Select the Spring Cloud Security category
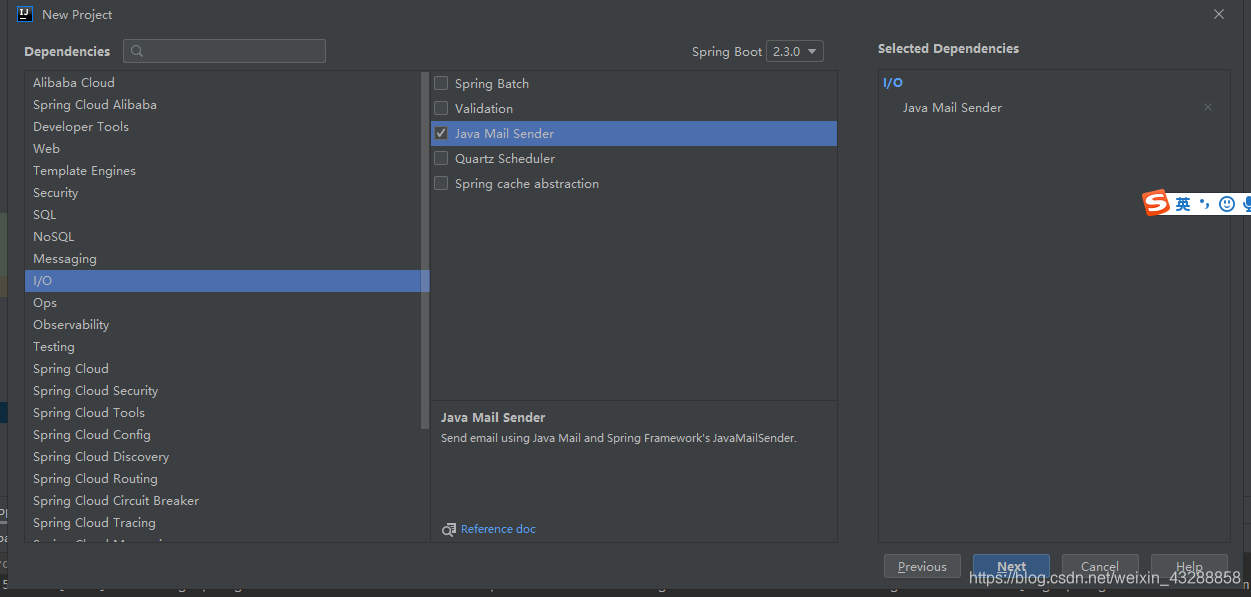Viewport: 1251px width, 597px height. [x=226, y=390]
